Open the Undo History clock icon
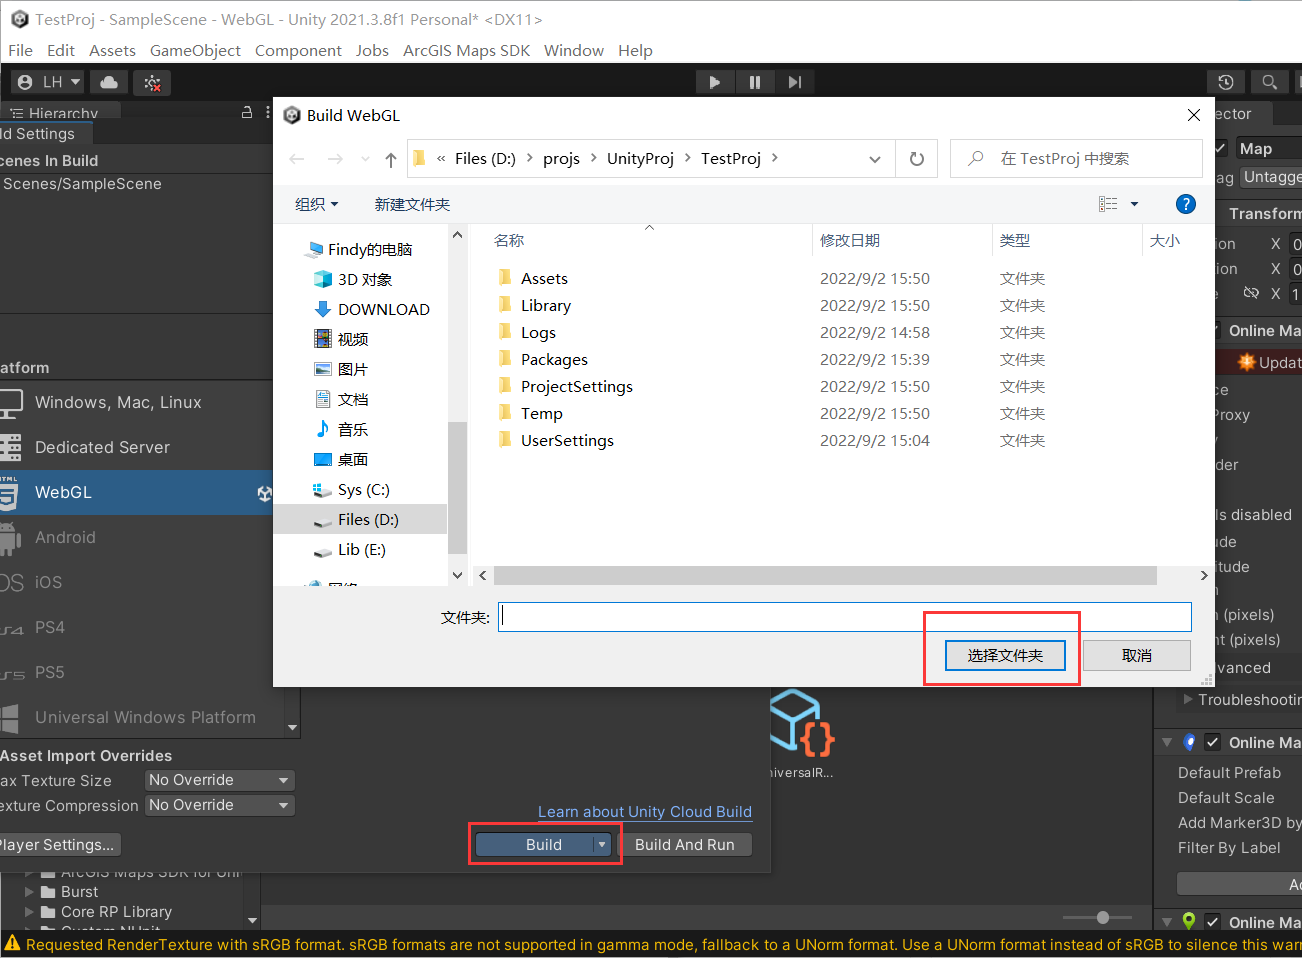This screenshot has height=958, width=1302. 1226,82
